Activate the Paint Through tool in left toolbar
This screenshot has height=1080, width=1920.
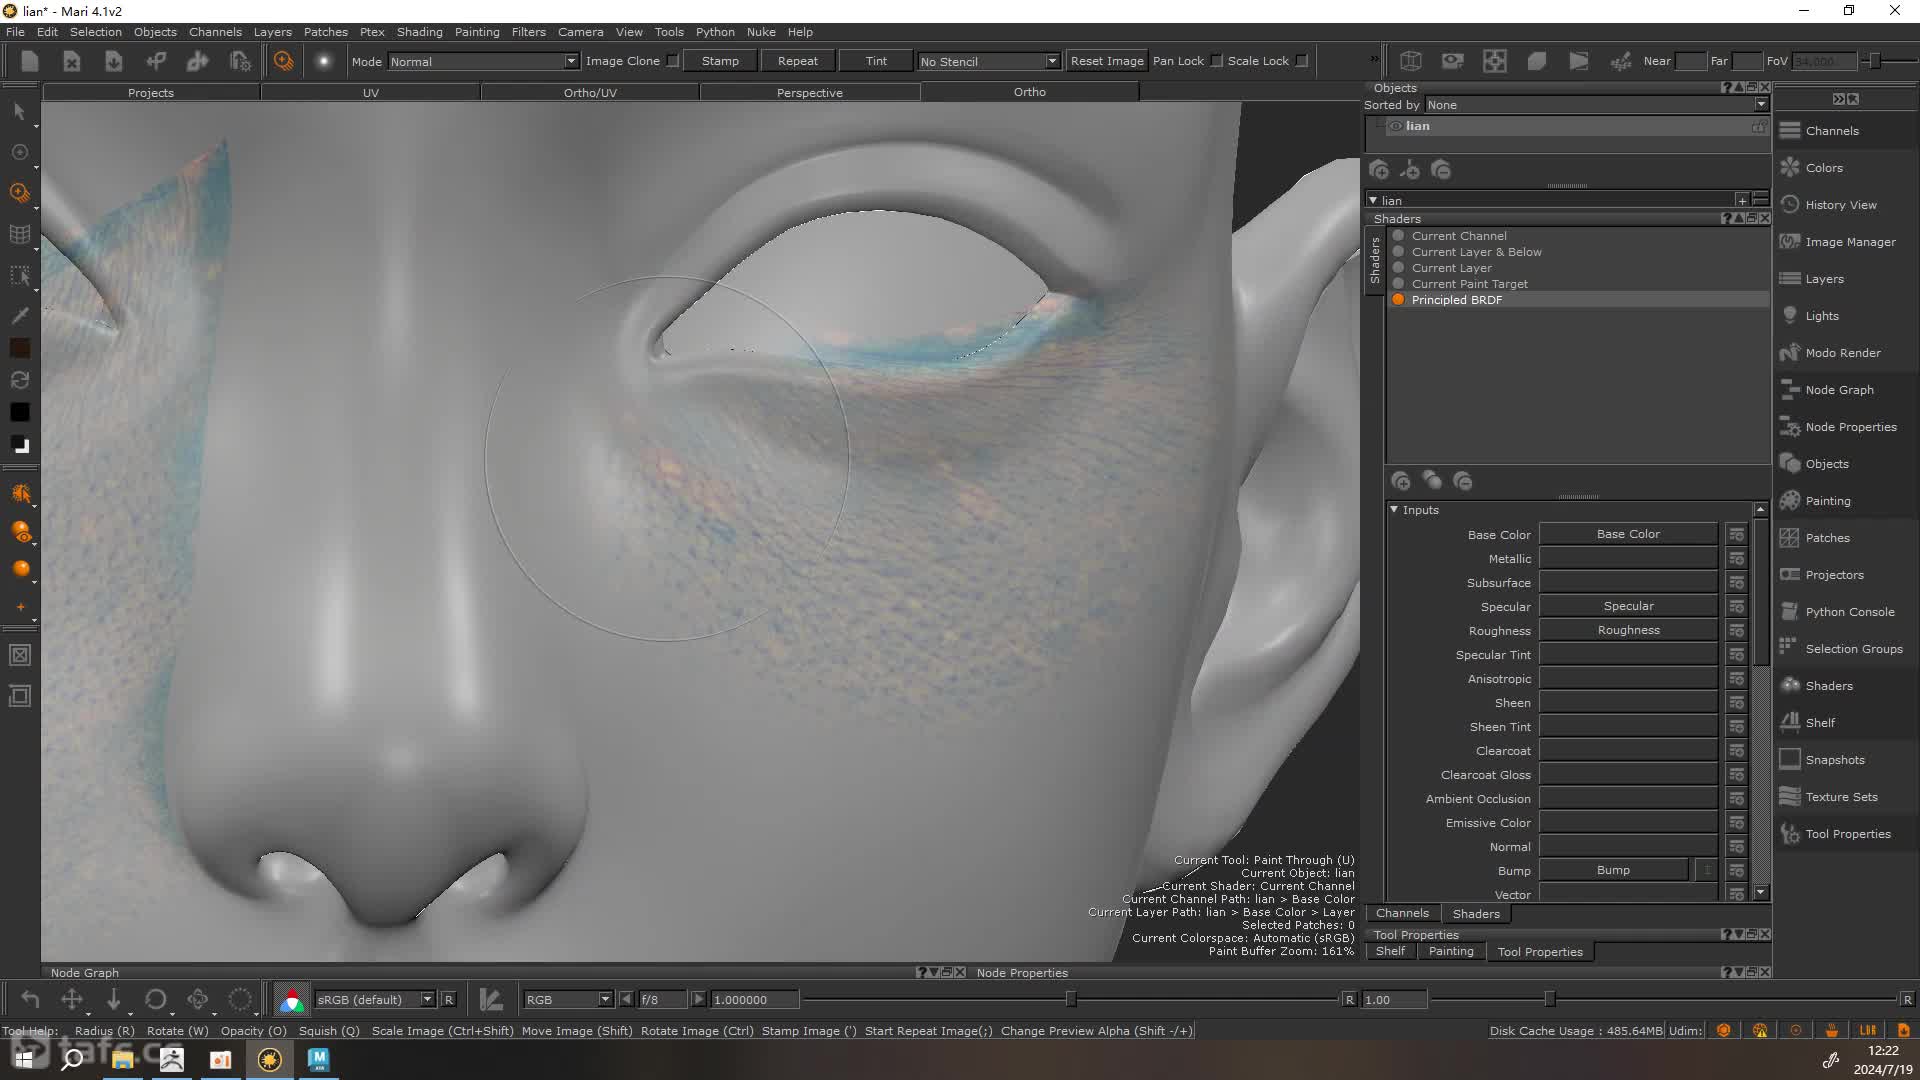click(x=19, y=192)
